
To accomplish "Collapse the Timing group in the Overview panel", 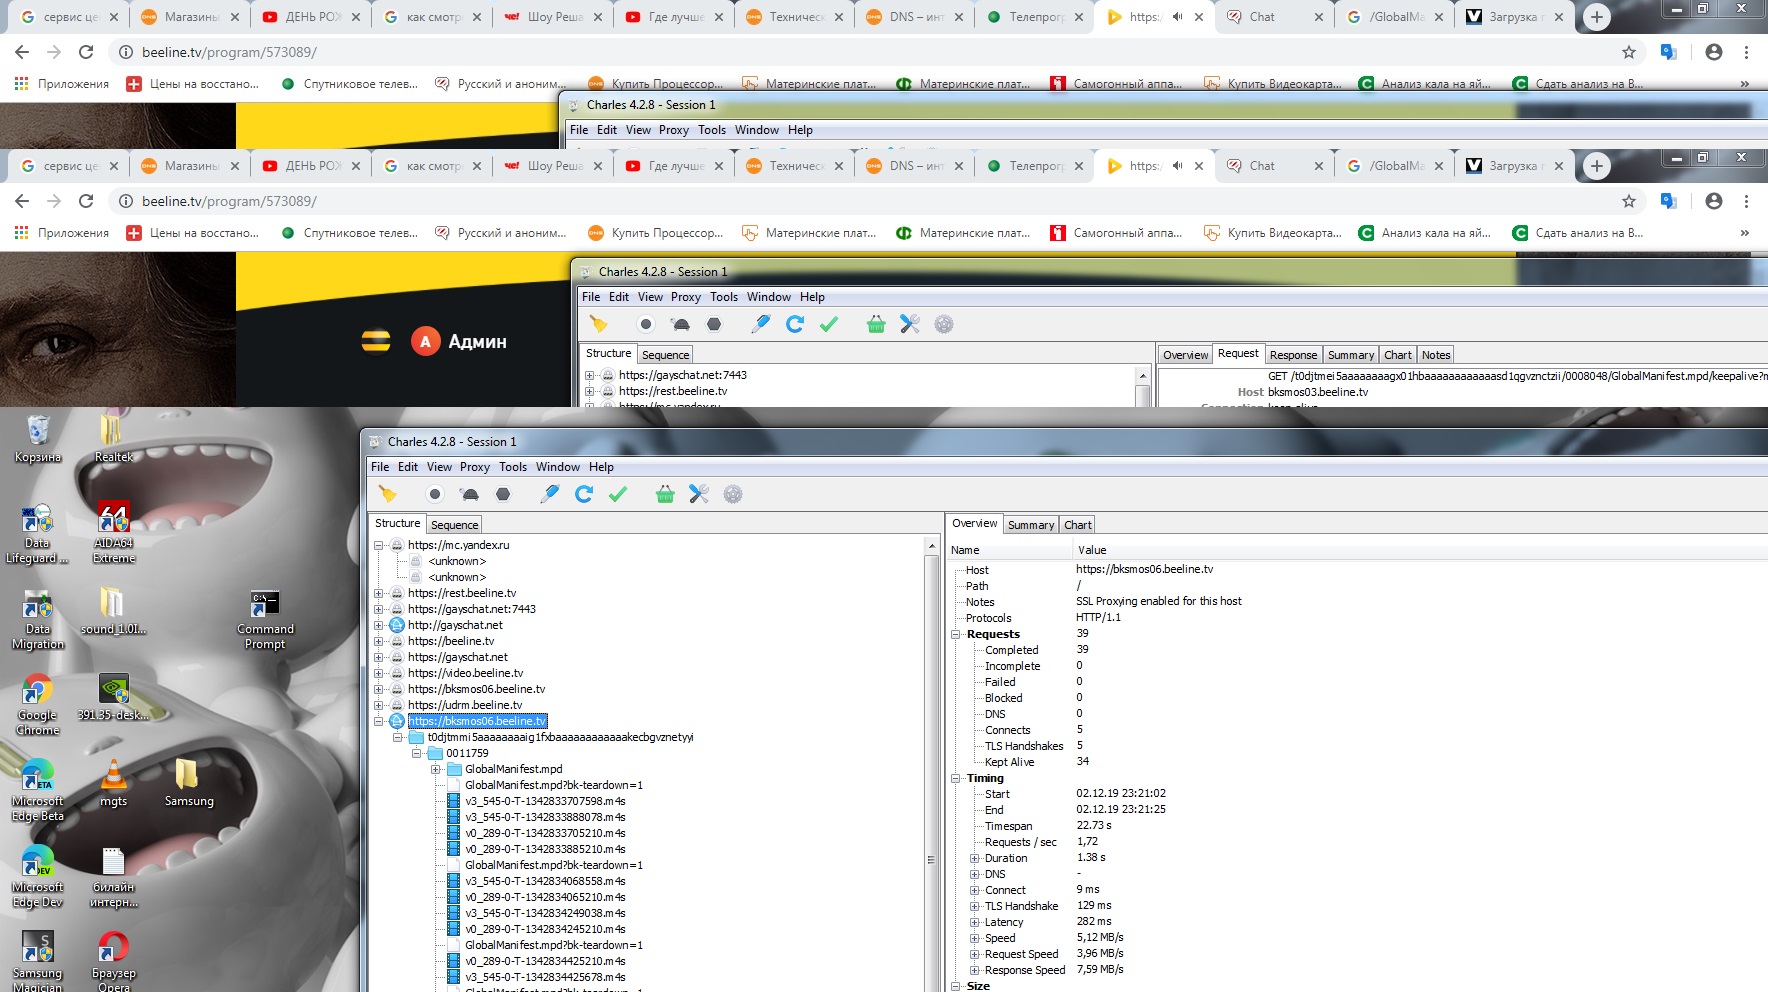I will pyautogui.click(x=956, y=778).
